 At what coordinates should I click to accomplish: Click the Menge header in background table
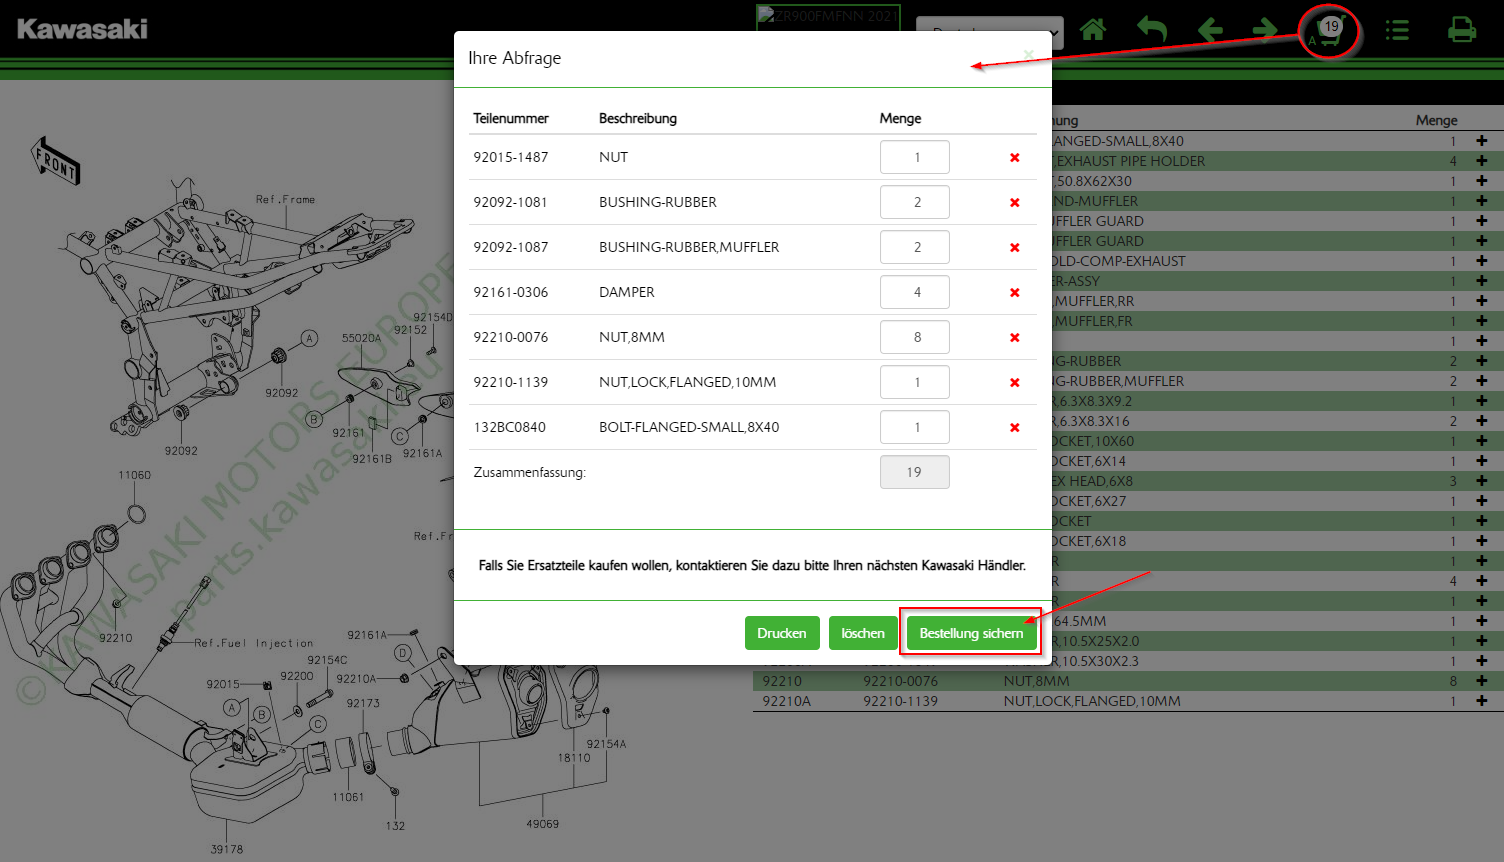click(1436, 120)
